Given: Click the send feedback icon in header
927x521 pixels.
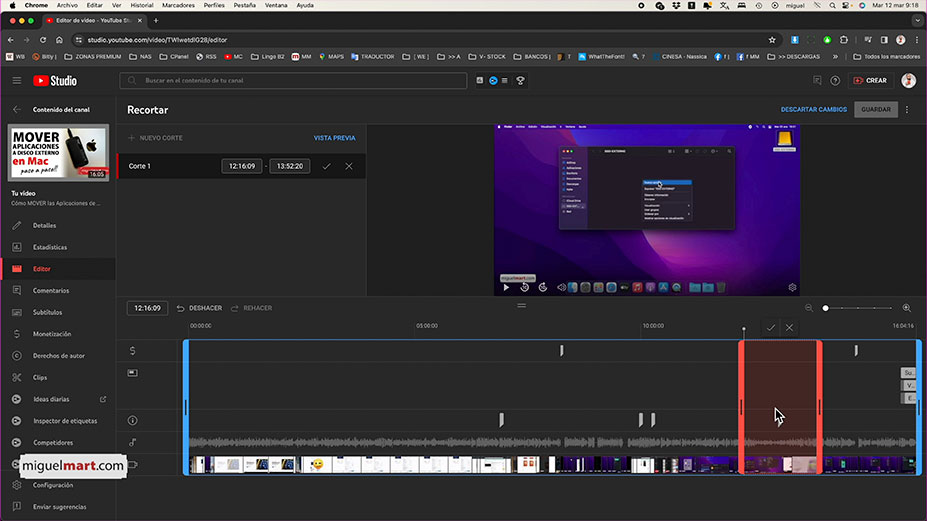Looking at the screenshot, I should [x=817, y=80].
